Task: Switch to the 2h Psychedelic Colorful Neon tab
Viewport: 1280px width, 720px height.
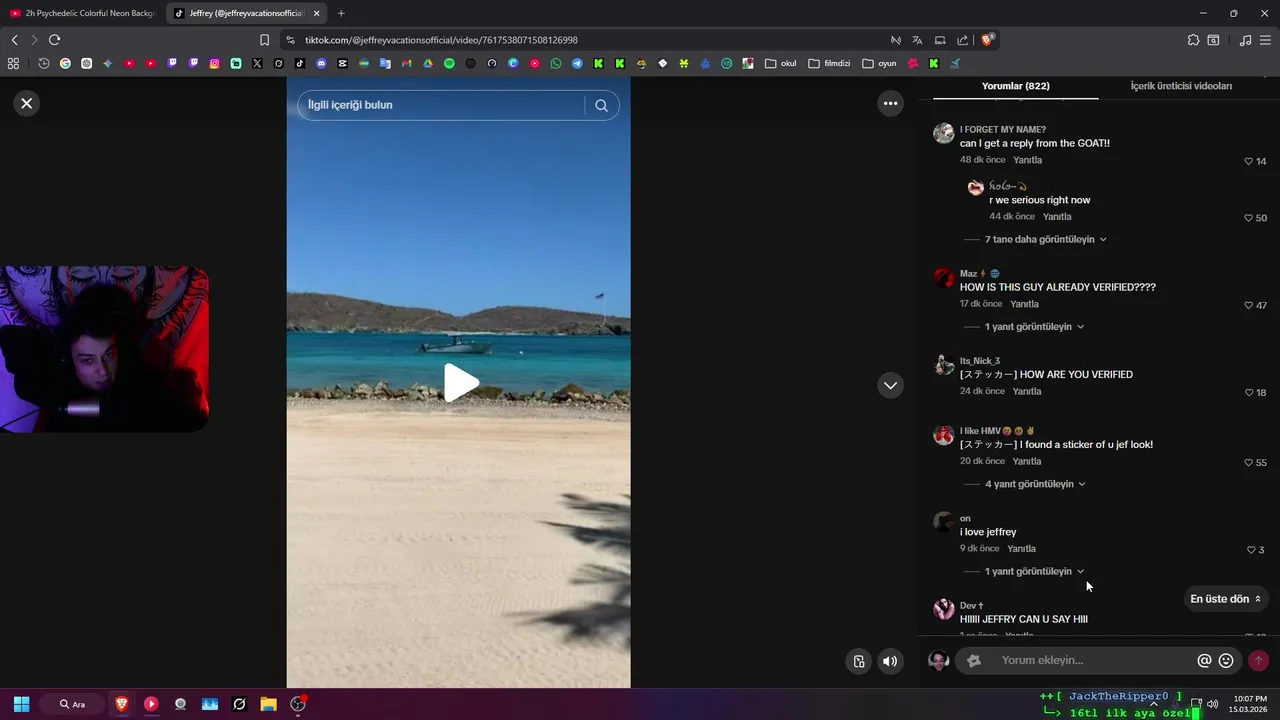Action: click(82, 13)
